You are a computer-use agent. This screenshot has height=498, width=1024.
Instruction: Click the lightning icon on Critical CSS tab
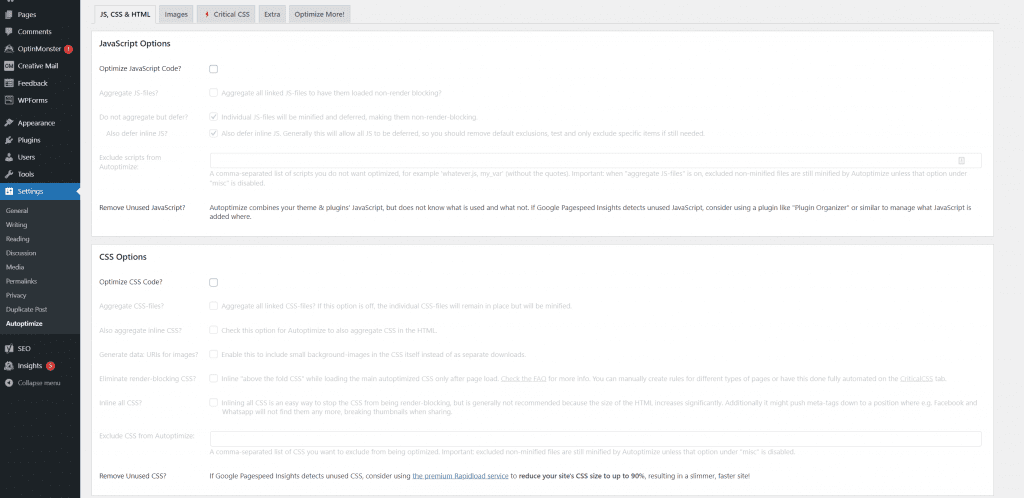tap(207, 14)
